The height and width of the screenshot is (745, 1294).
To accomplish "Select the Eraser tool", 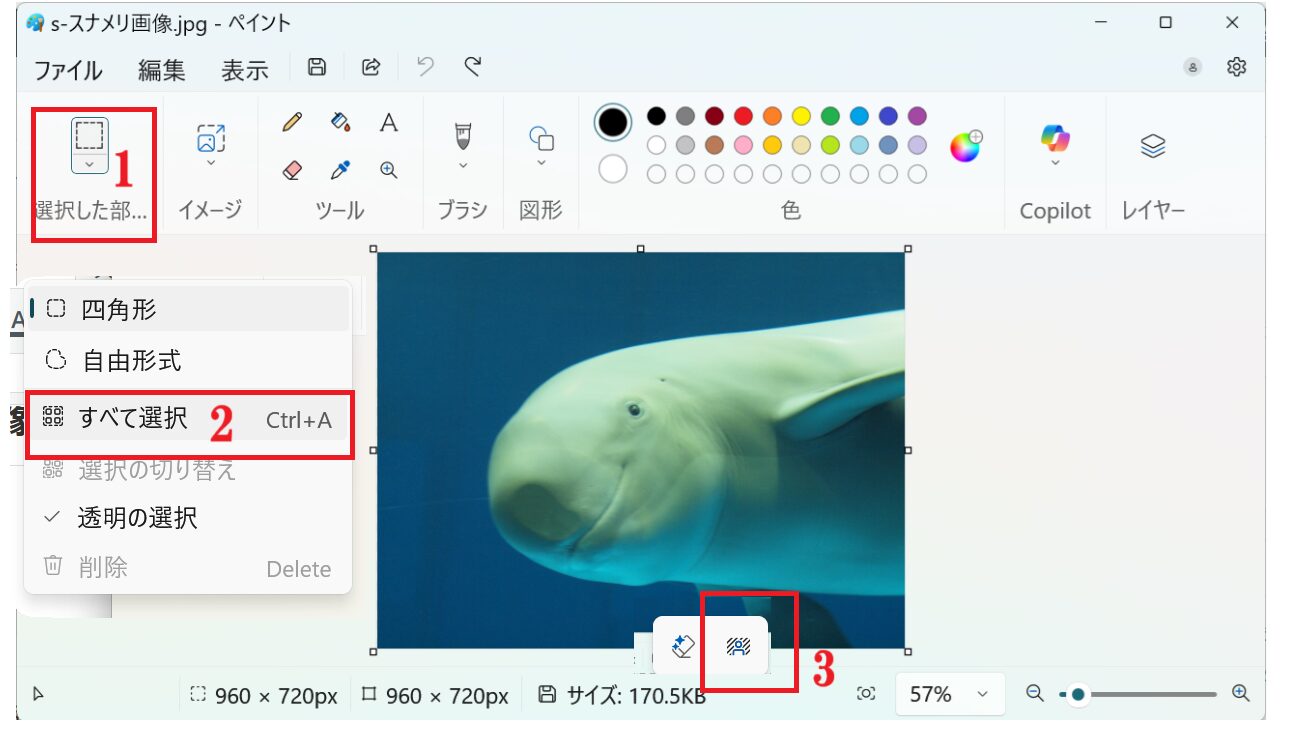I will [x=292, y=171].
